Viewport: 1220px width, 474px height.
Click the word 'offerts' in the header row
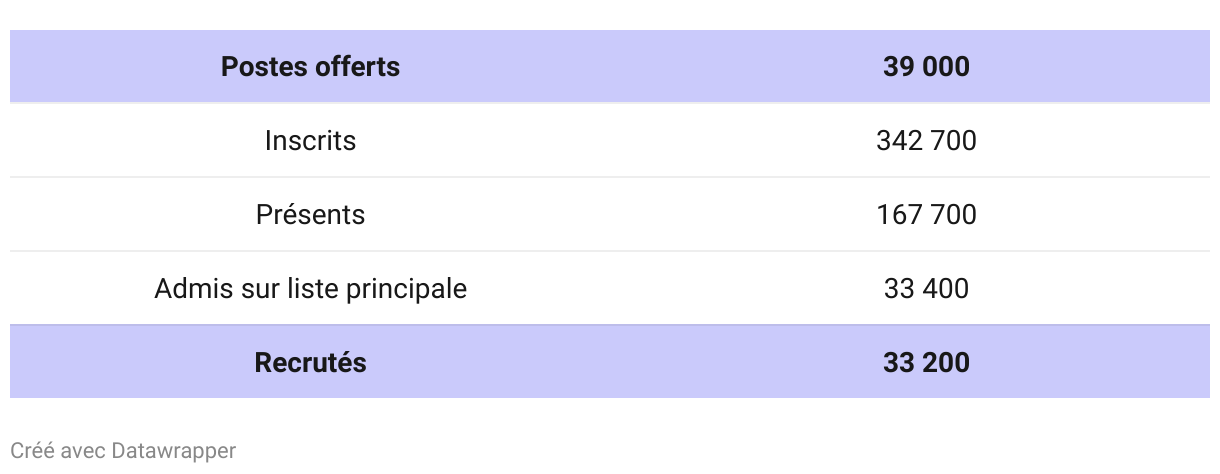358,67
